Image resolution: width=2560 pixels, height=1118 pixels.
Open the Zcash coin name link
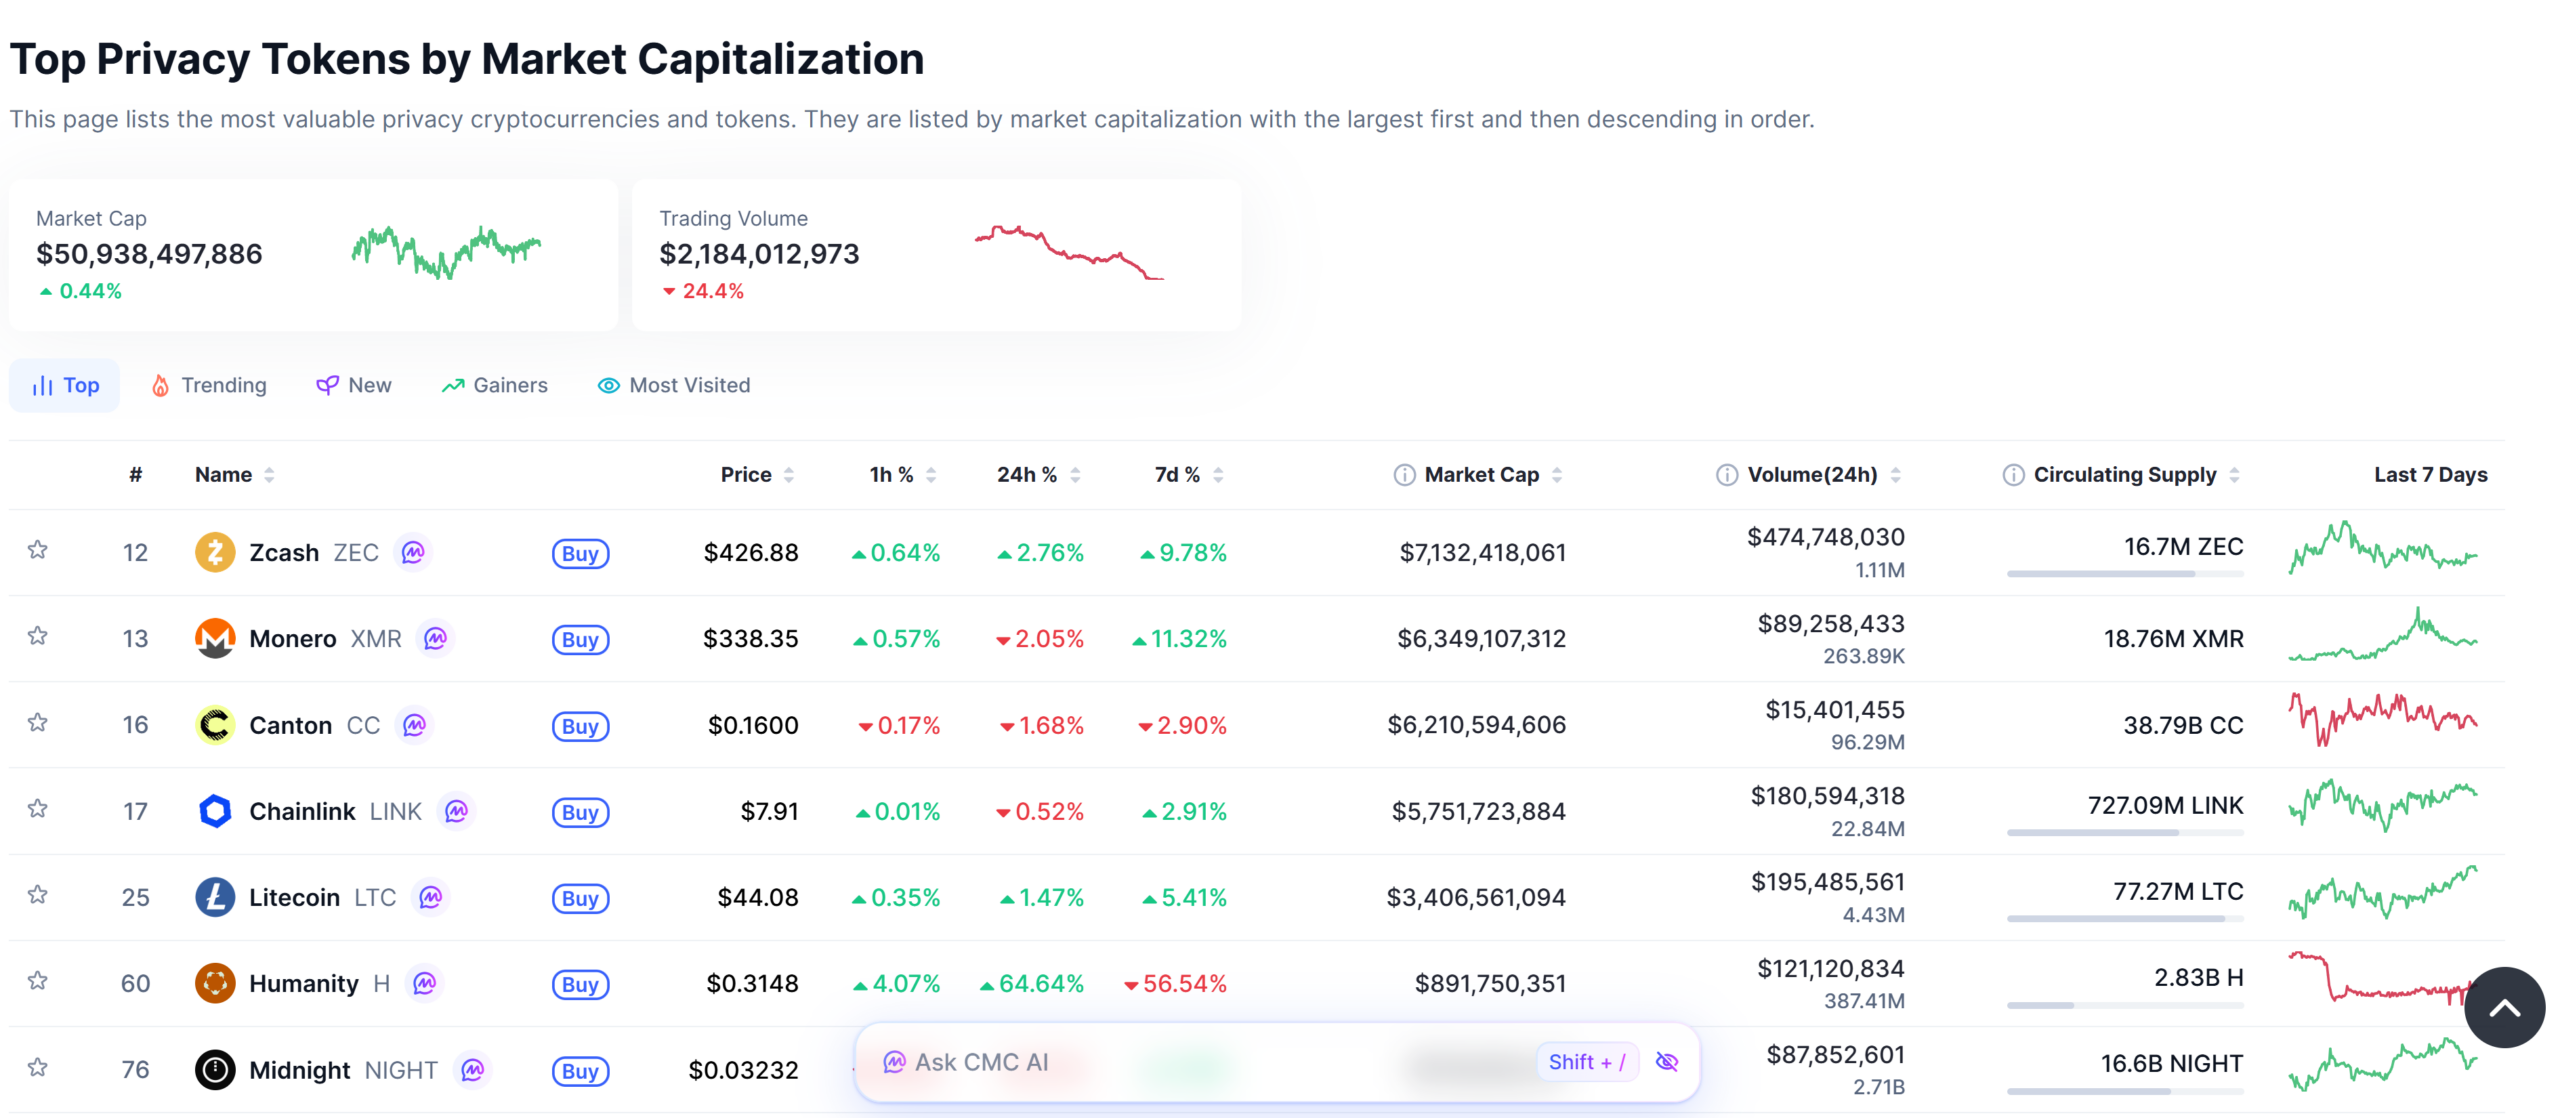pyautogui.click(x=284, y=553)
